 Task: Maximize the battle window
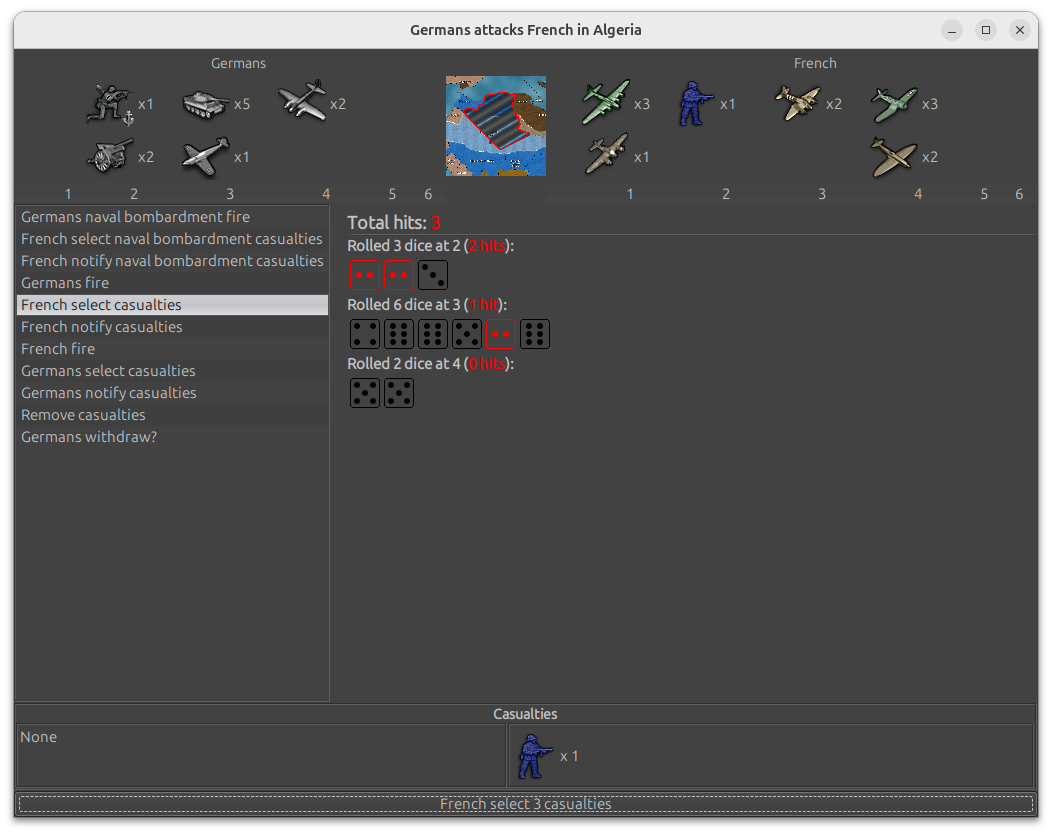(x=986, y=30)
